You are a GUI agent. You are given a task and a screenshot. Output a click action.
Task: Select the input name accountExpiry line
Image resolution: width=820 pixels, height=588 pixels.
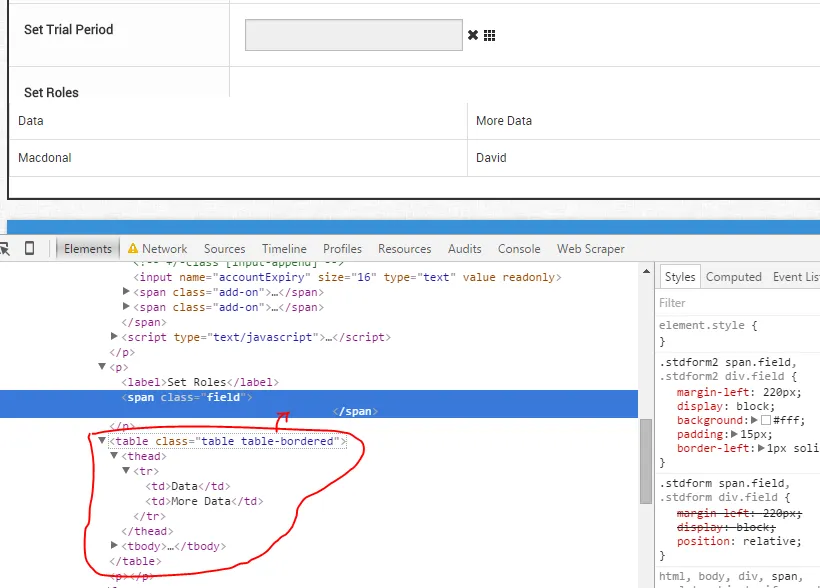[x=347, y=277]
